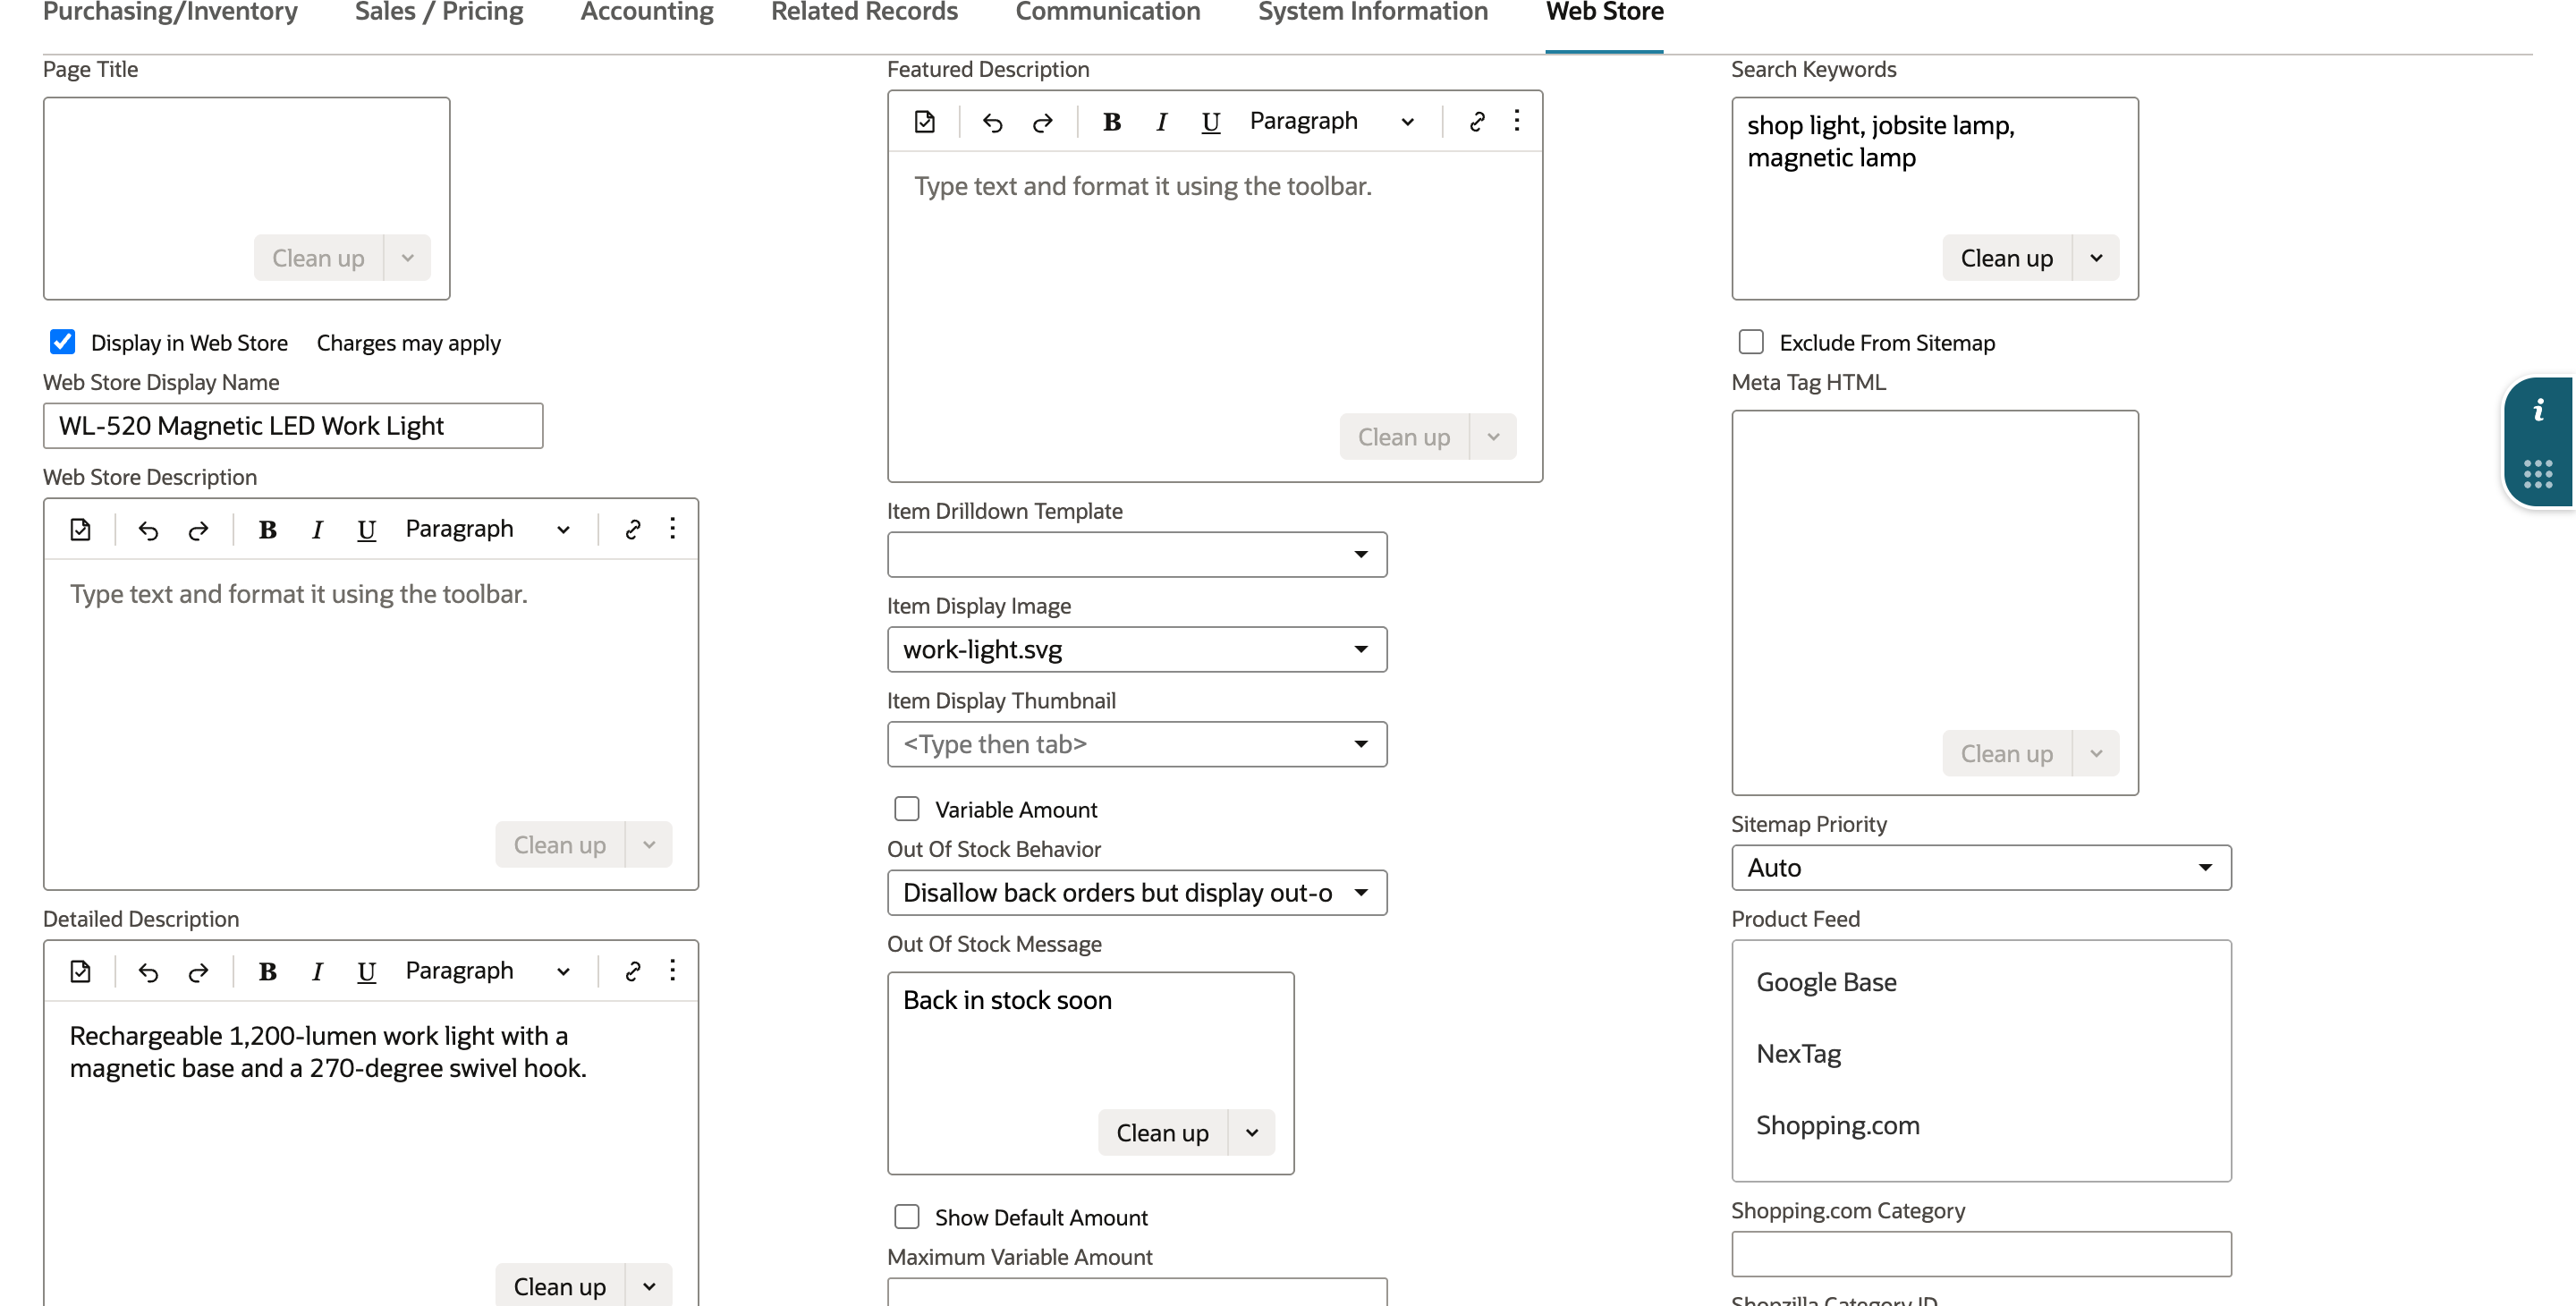This screenshot has width=2576, height=1306.
Task: Uncheck Display in Web Store checkbox
Action: tap(63, 342)
